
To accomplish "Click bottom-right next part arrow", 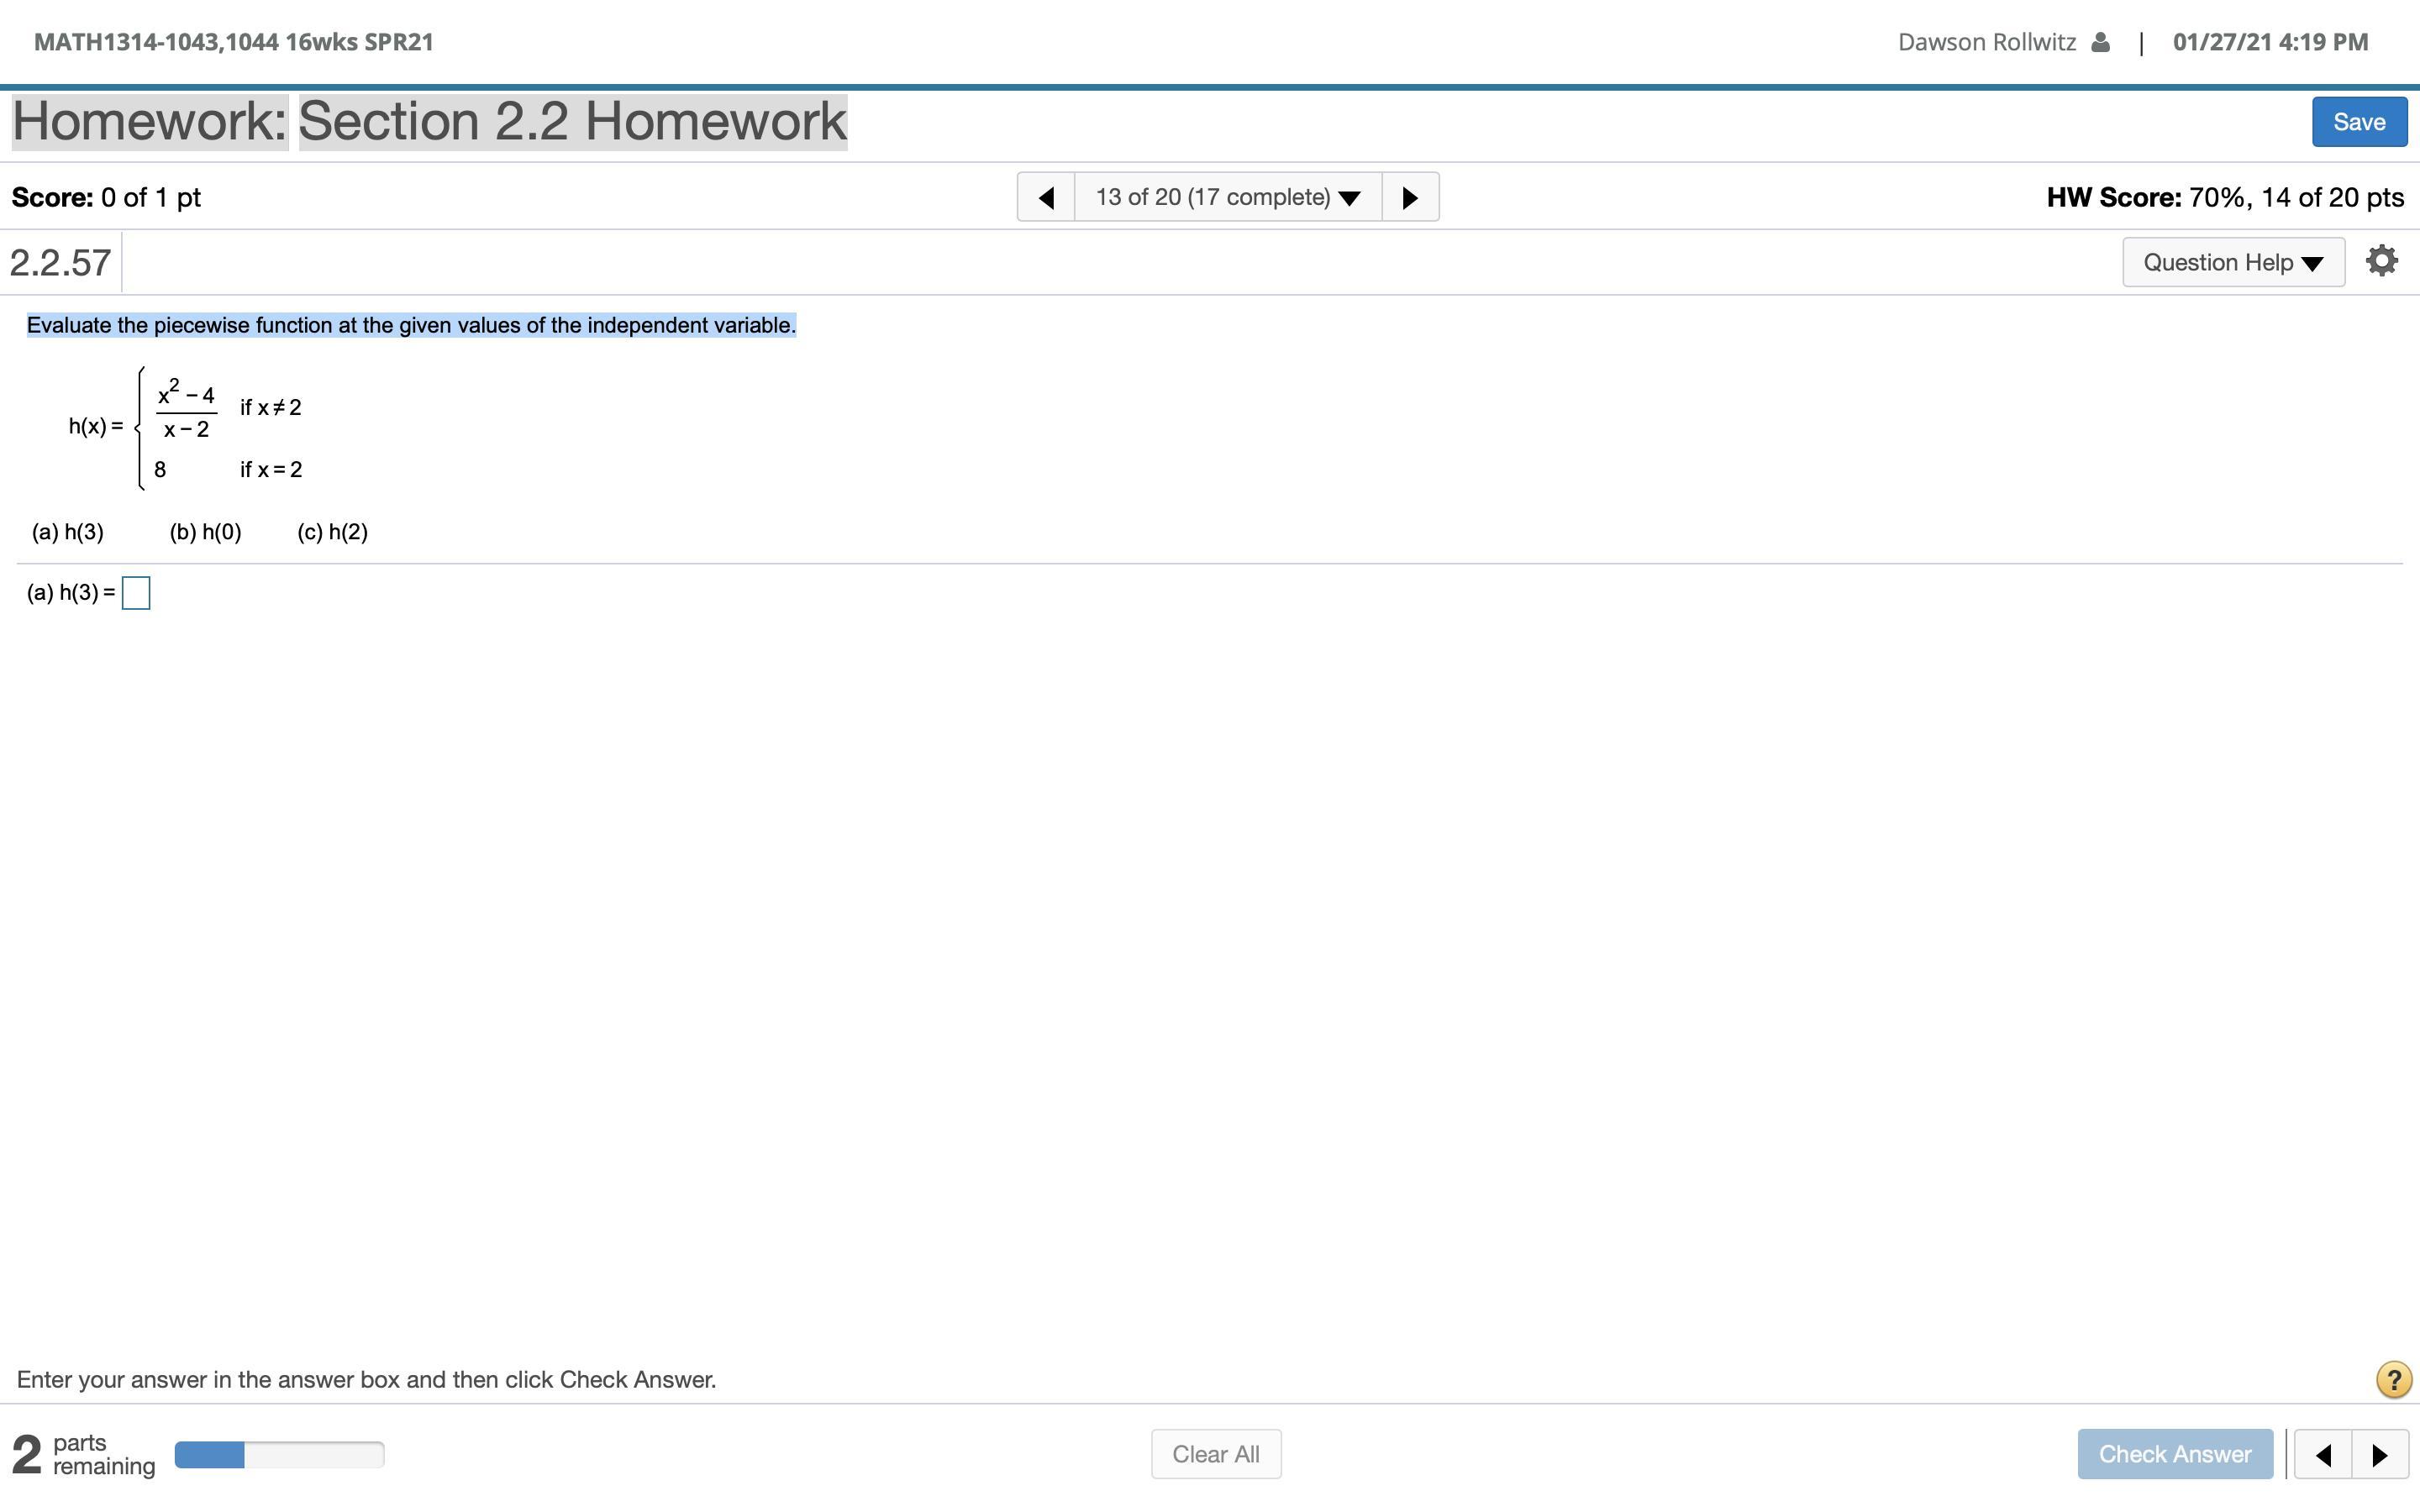I will point(2380,1454).
